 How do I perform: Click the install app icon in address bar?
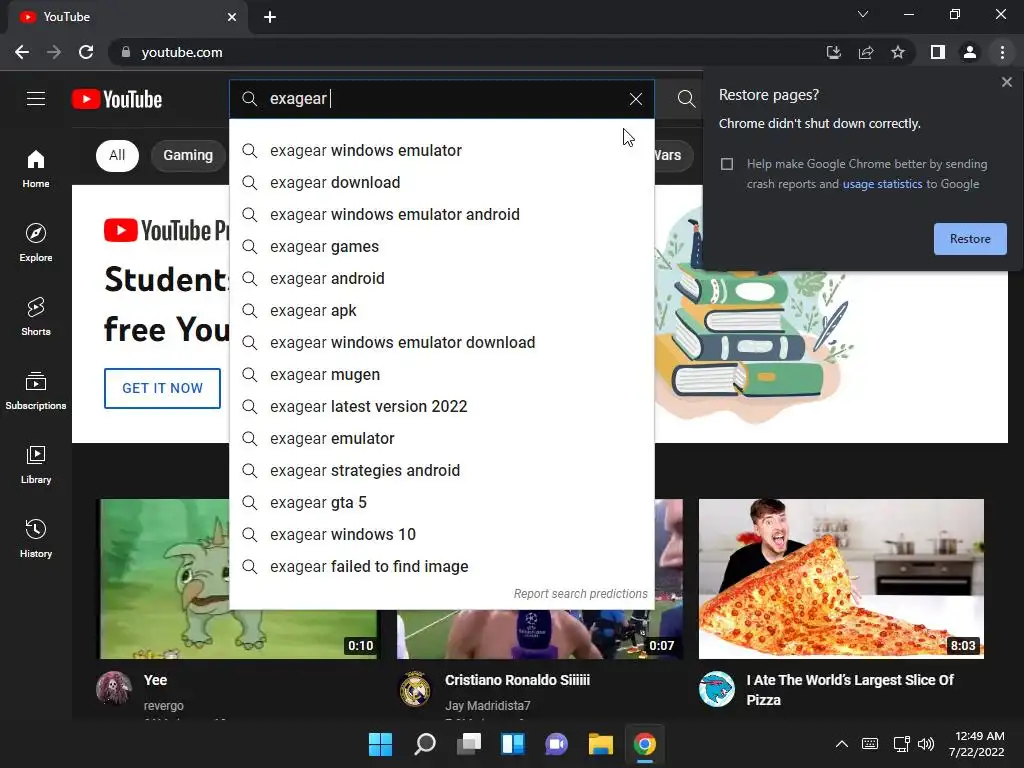[x=833, y=52]
